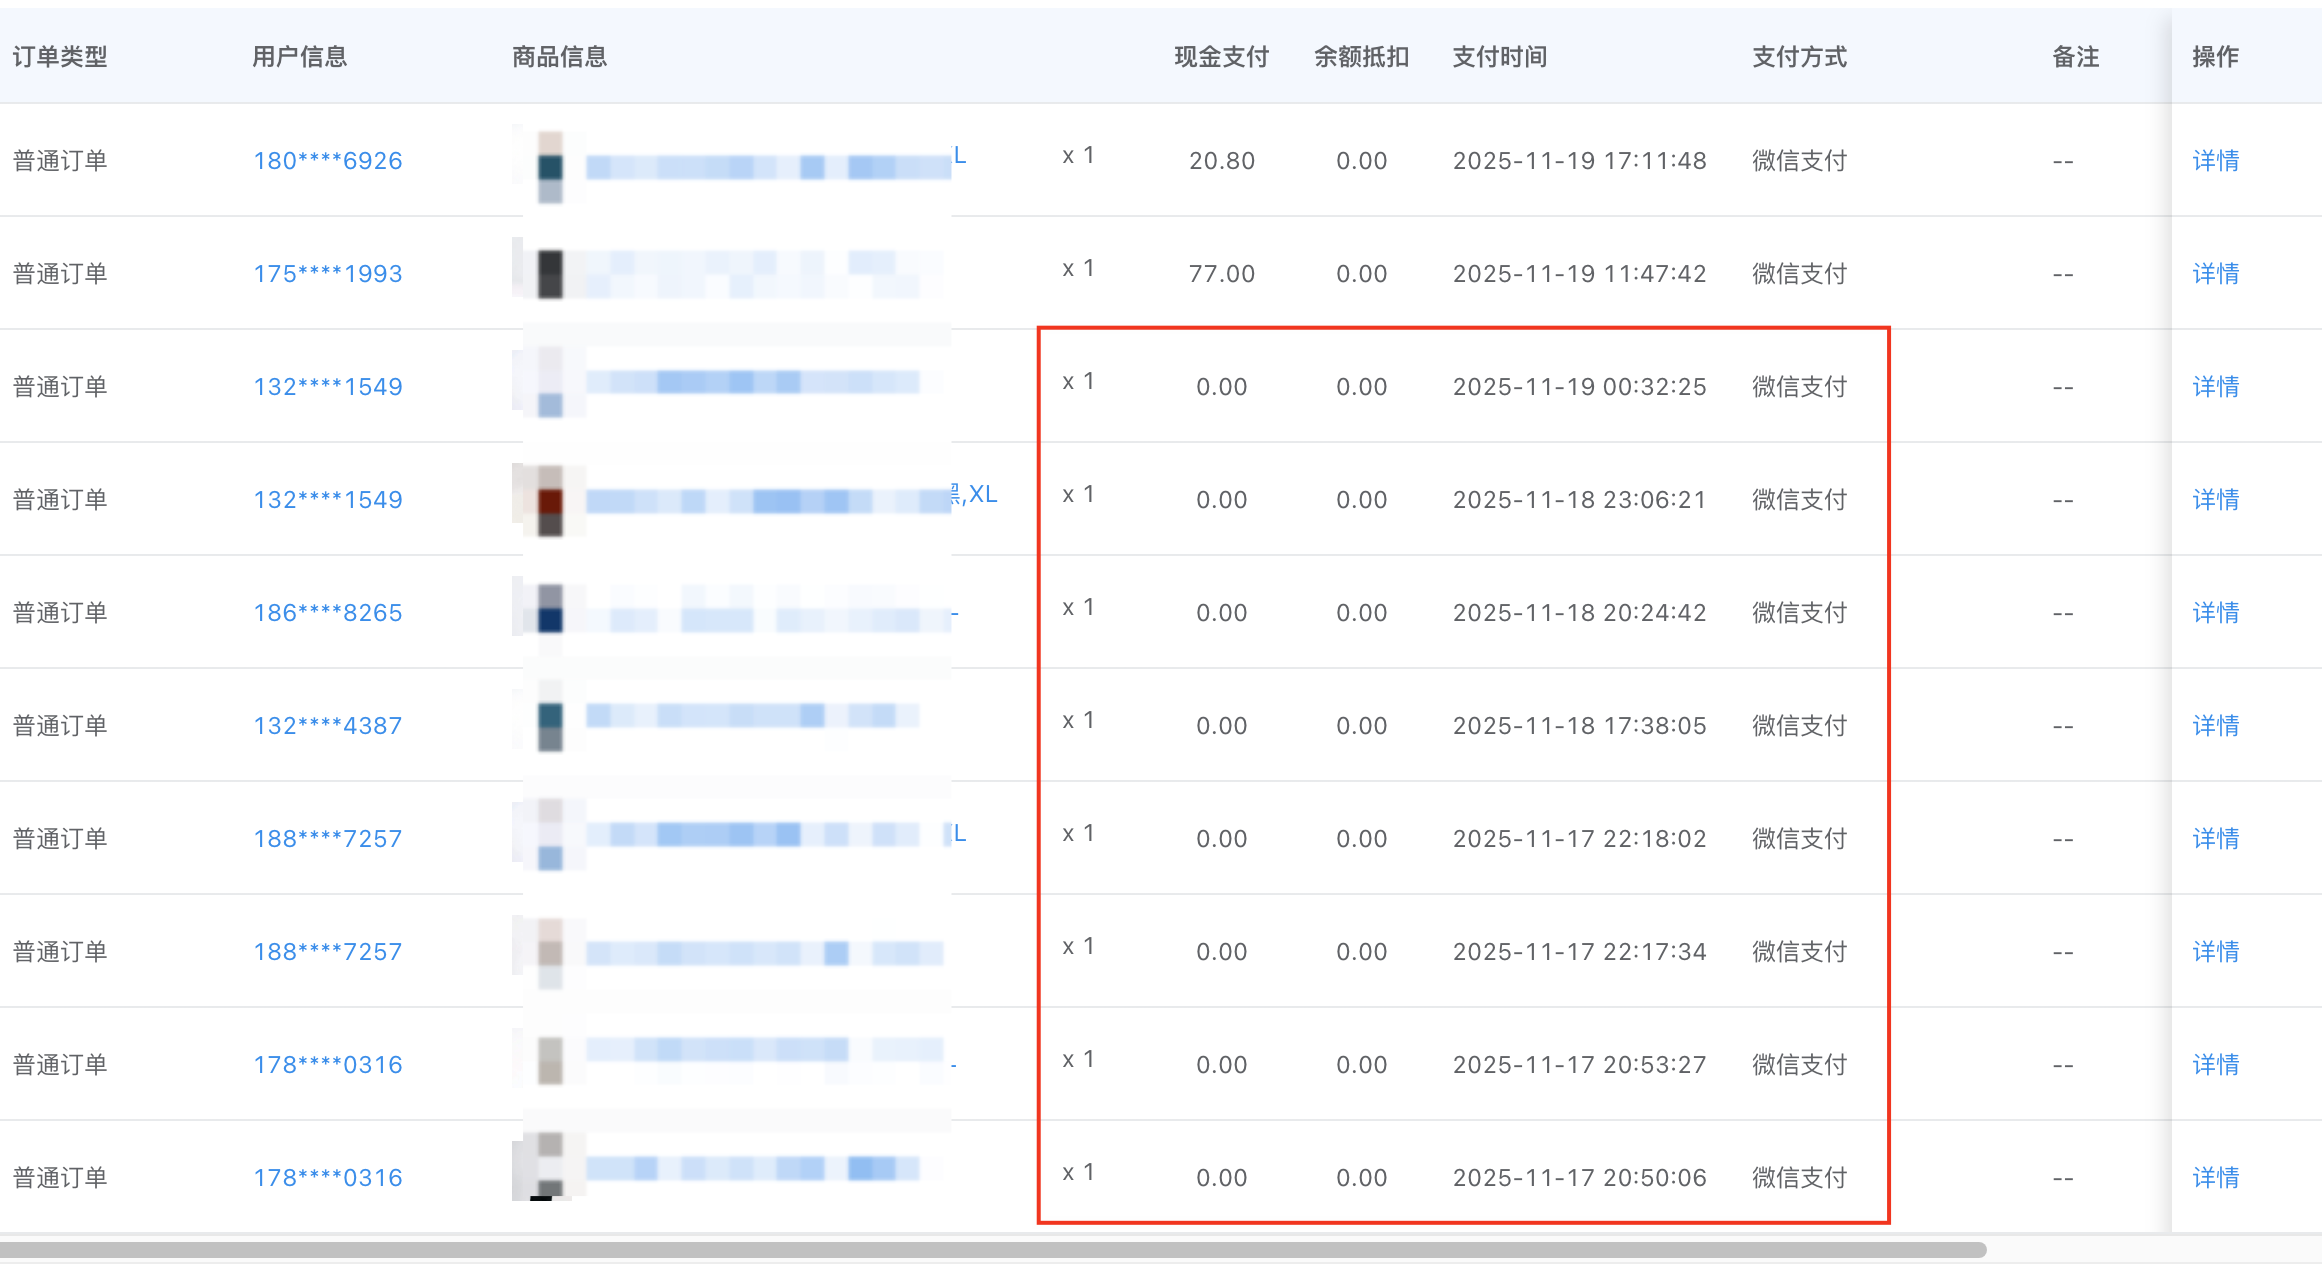Click user 186****8265 link
Image resolution: width=2322 pixels, height=1266 pixels.
pos(328,613)
